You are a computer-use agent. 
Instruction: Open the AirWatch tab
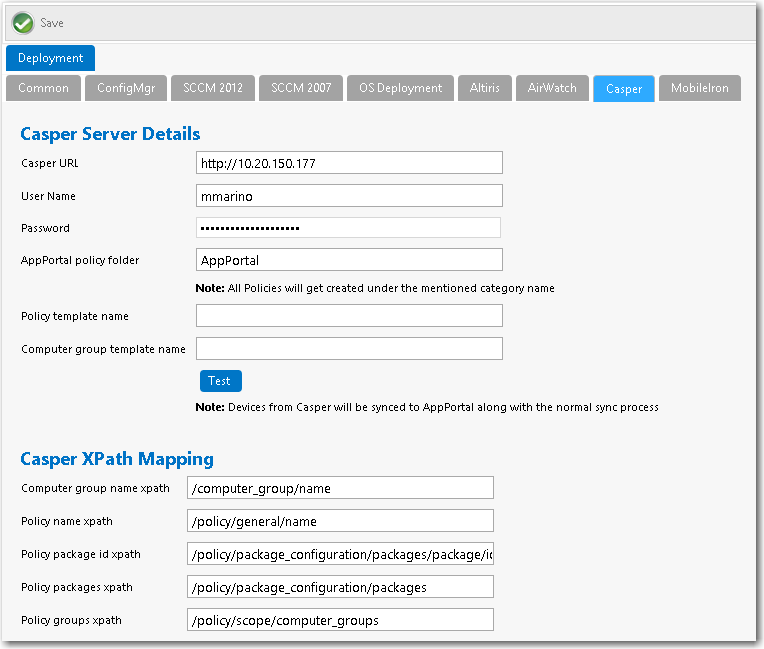pos(552,88)
